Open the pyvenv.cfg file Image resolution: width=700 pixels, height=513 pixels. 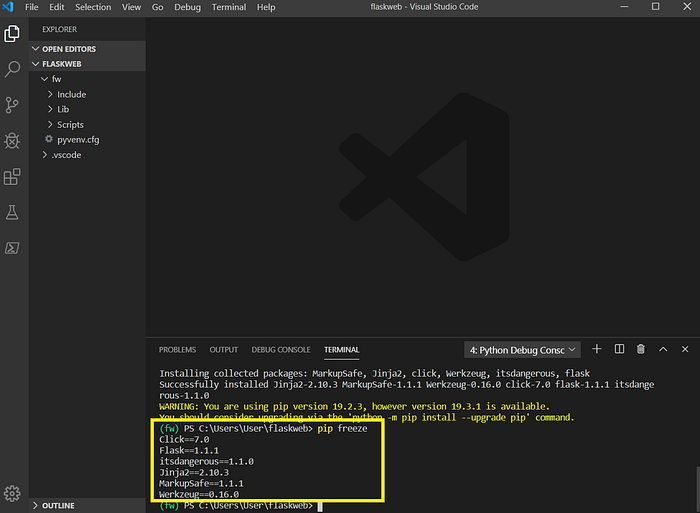click(78, 140)
